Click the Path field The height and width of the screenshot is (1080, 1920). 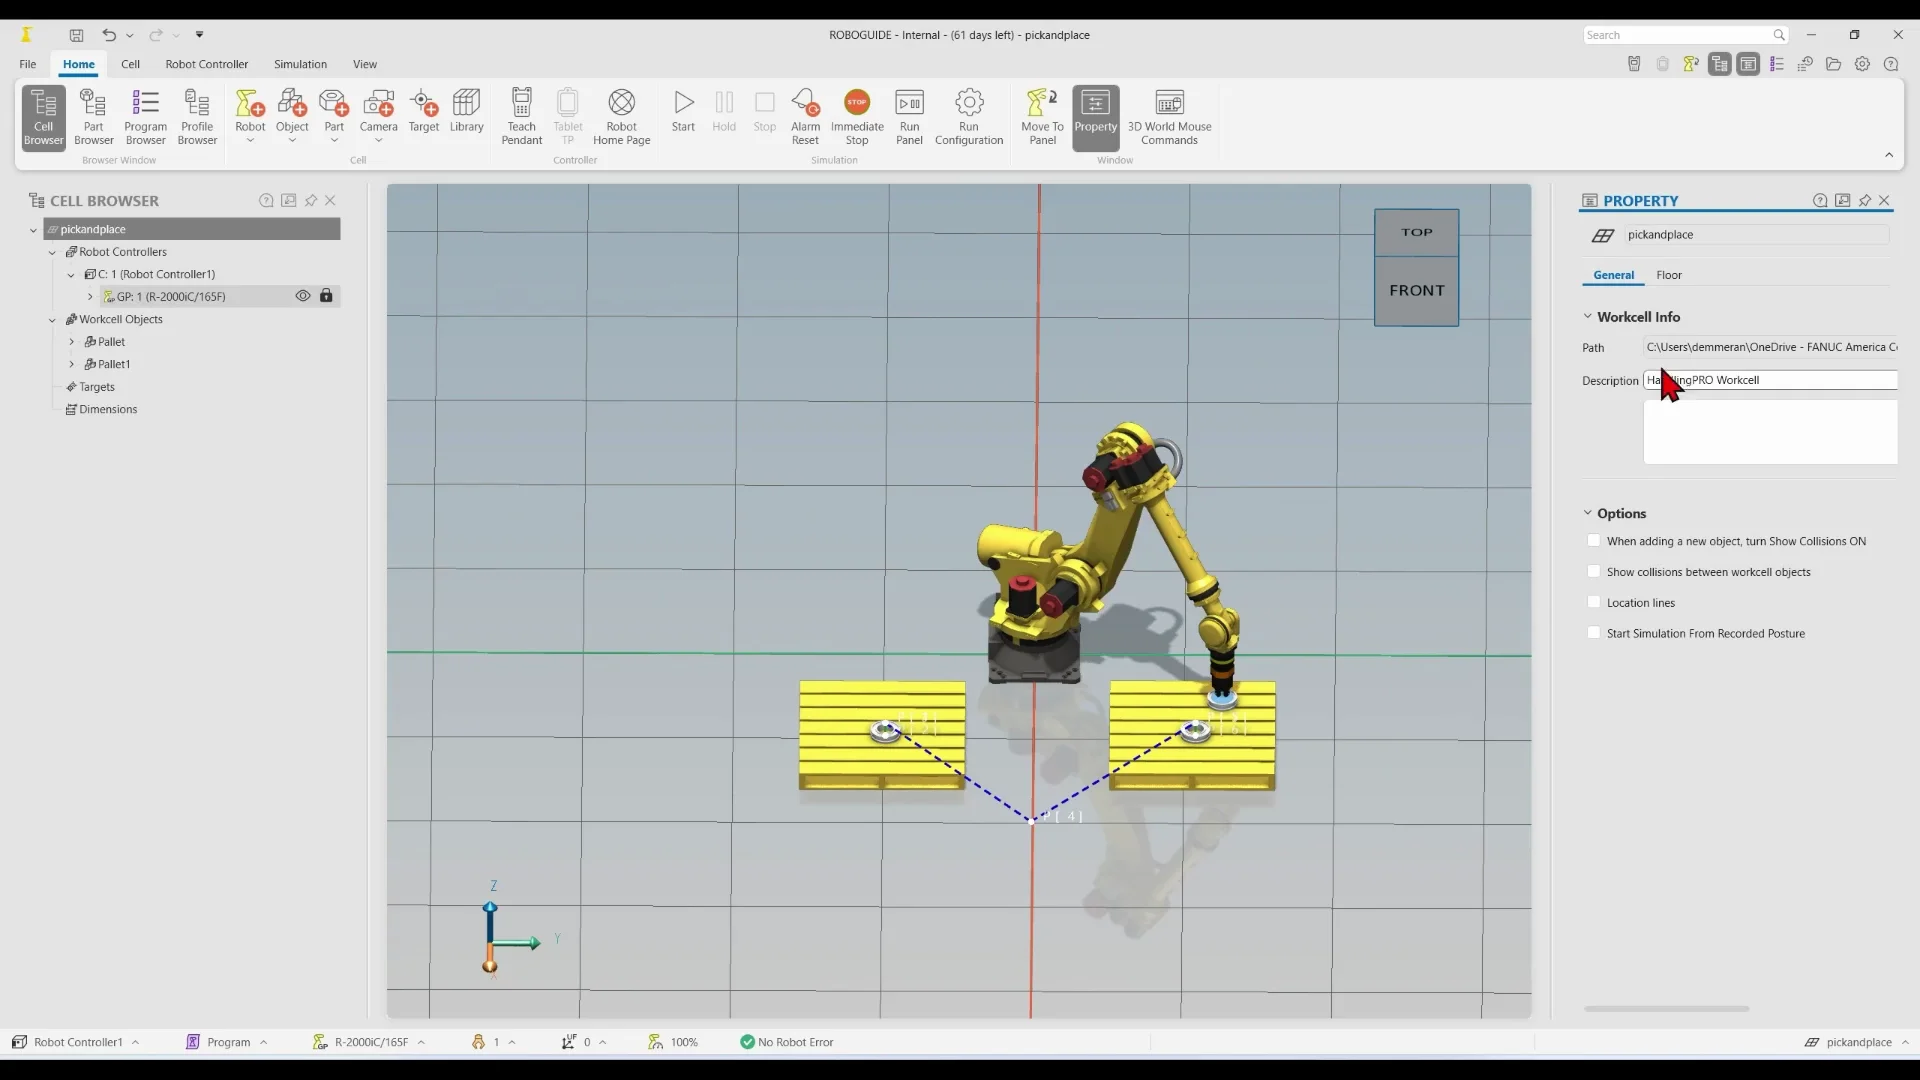(x=1770, y=347)
